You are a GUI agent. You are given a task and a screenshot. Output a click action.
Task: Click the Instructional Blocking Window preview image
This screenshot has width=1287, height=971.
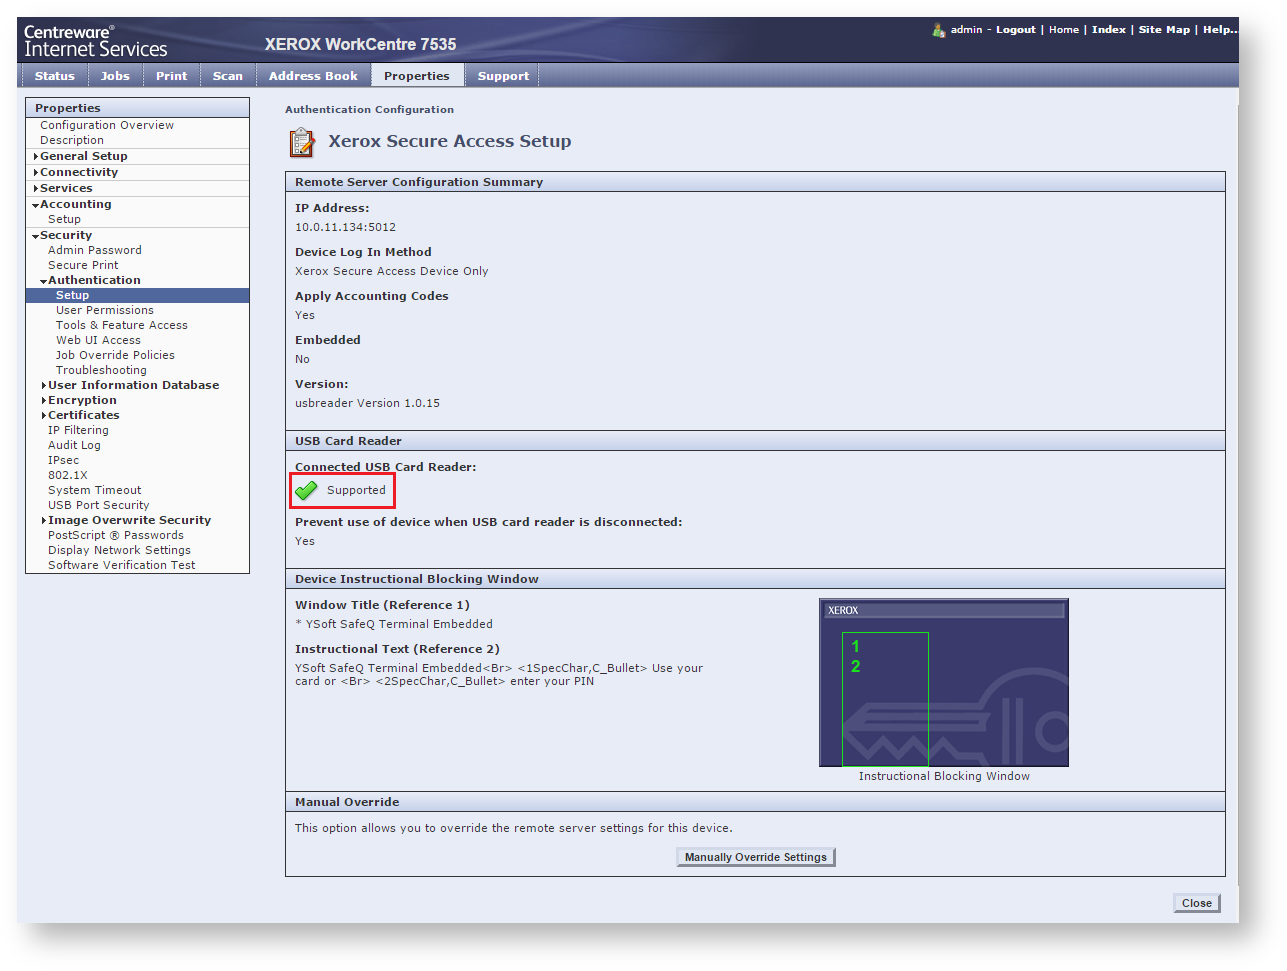click(944, 683)
